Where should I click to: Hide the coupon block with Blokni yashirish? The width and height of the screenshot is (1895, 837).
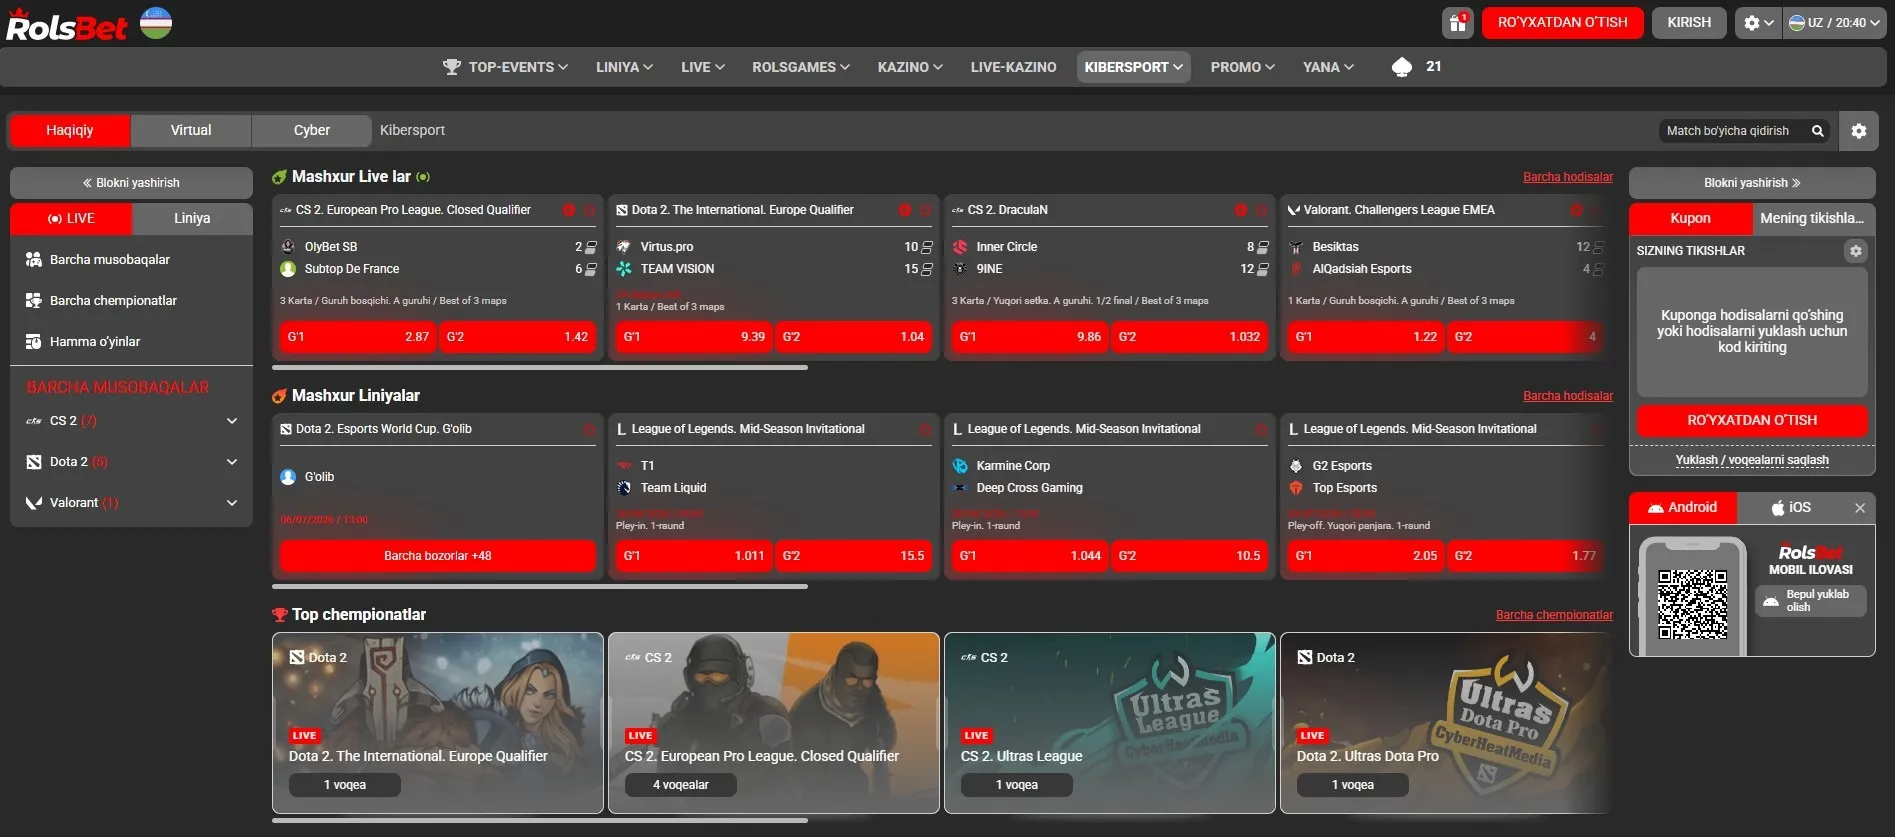coord(1752,183)
